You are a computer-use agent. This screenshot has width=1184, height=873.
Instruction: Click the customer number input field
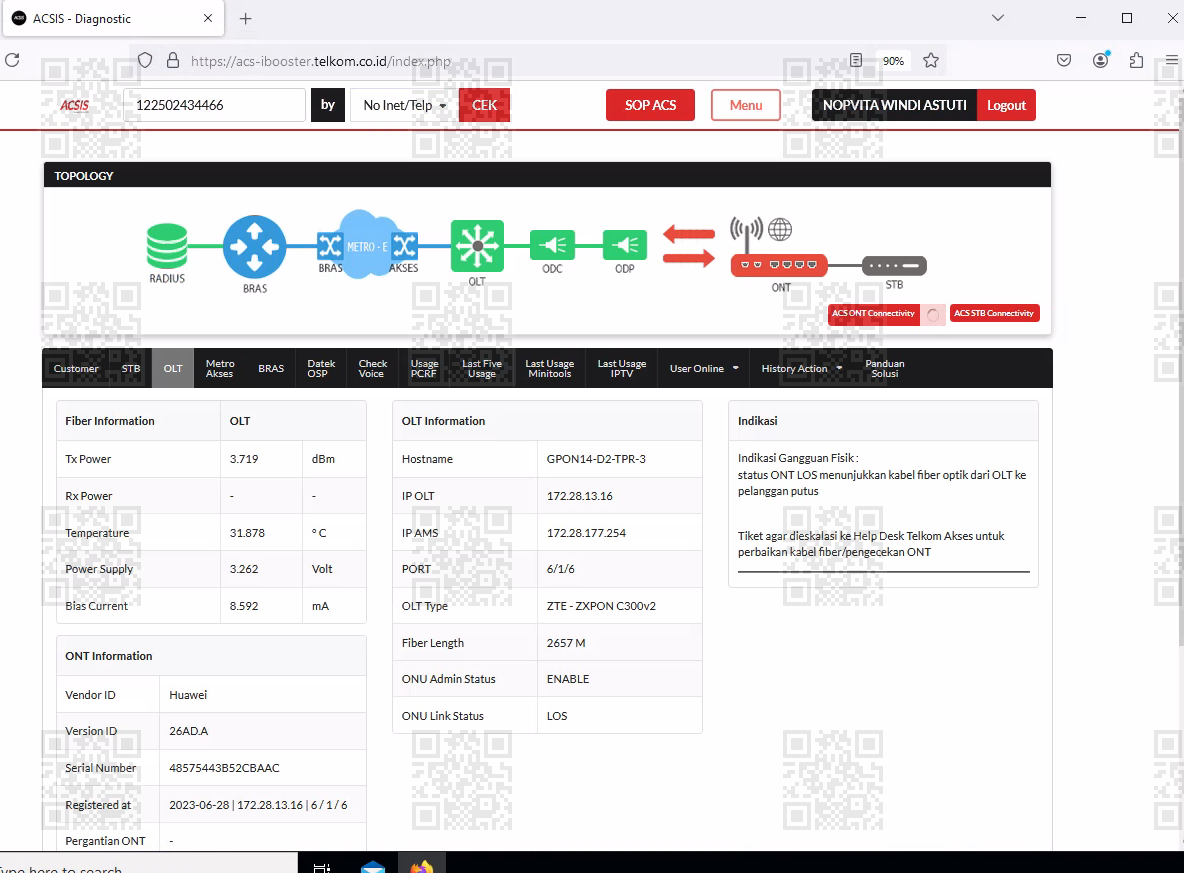click(214, 105)
